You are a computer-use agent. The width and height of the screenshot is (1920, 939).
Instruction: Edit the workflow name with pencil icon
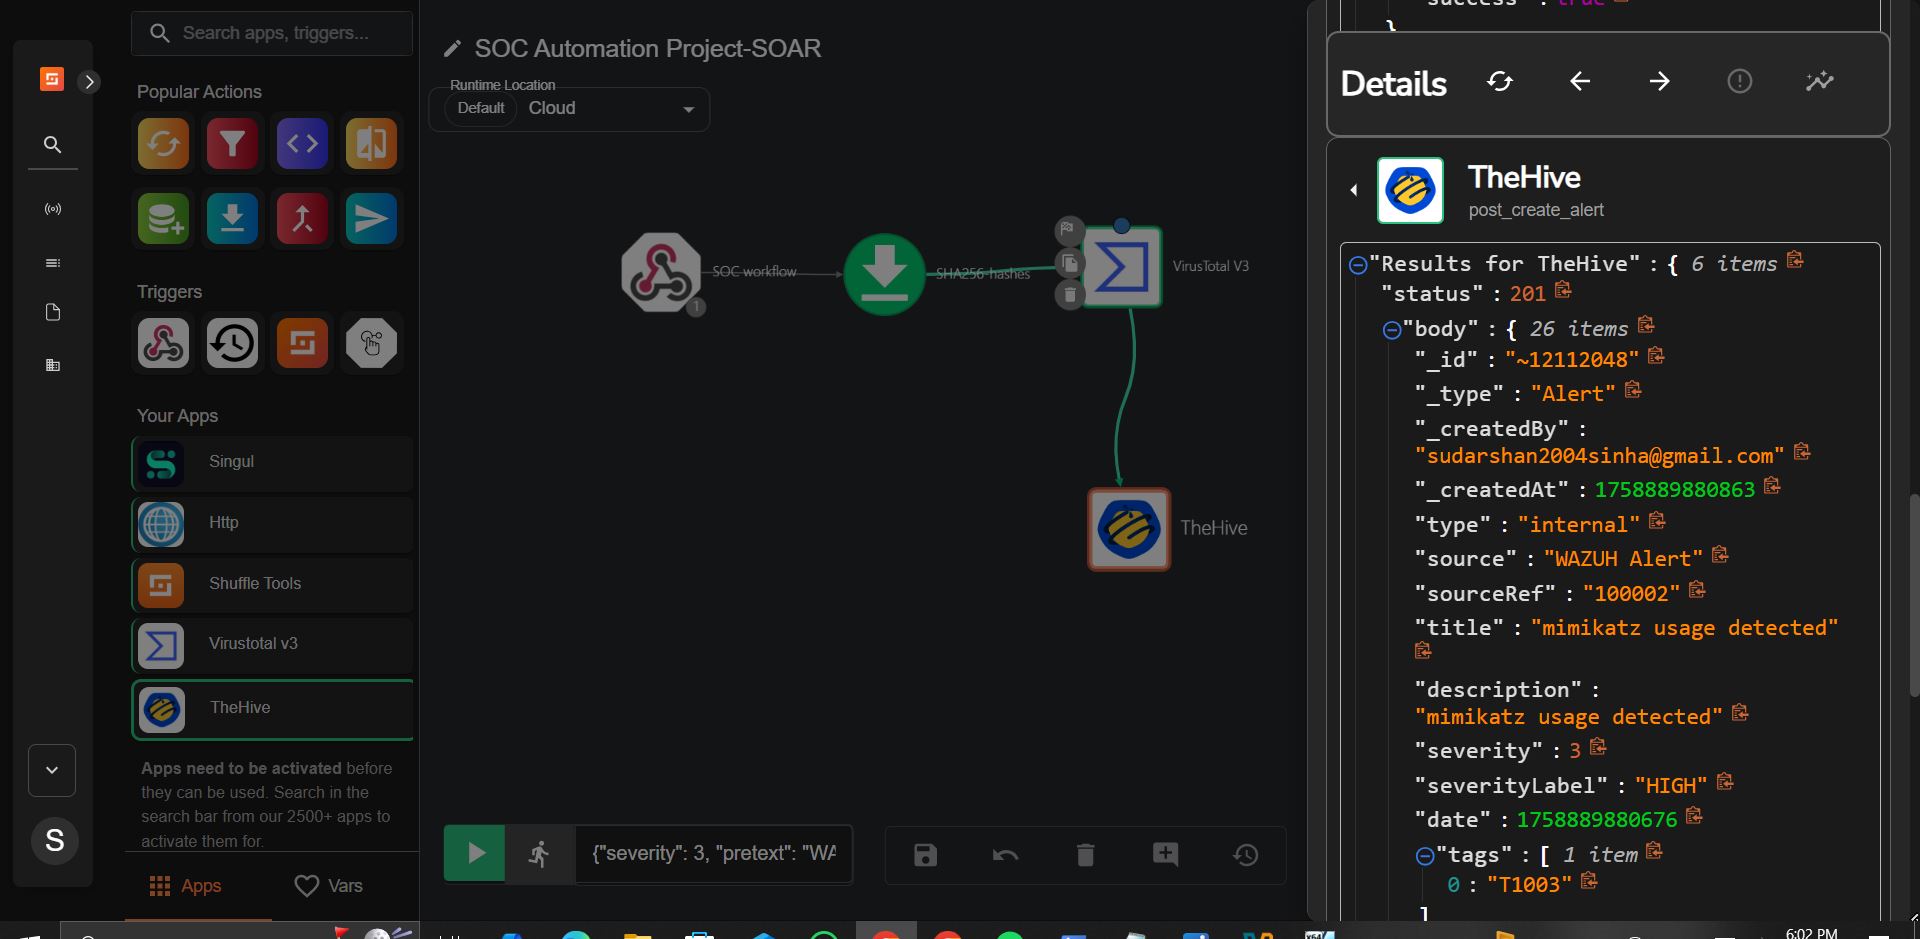(452, 48)
